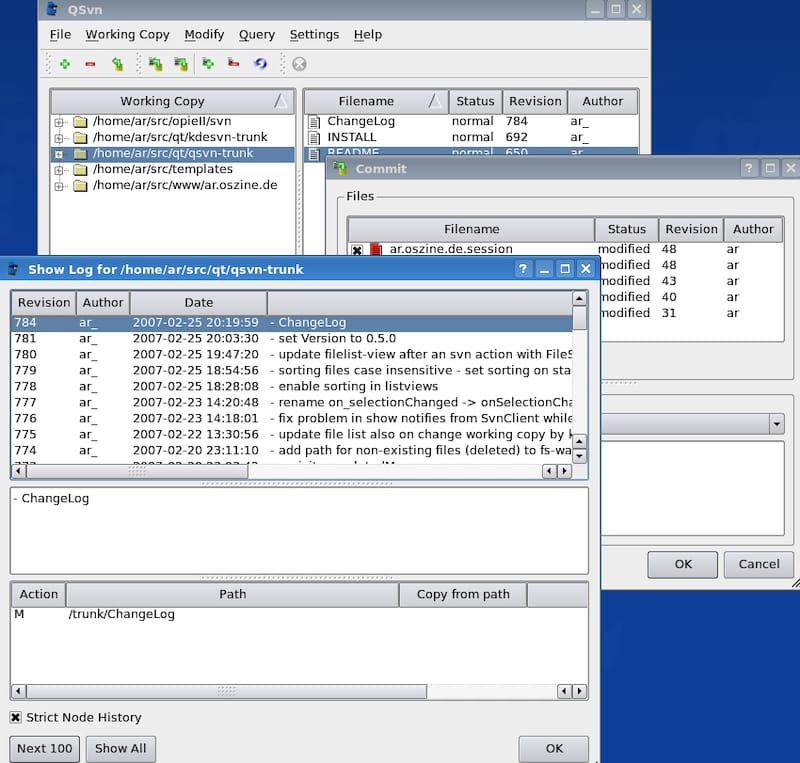Expand the /home/ar/src/opieII/svn tree node
This screenshot has height=763, width=800.
click(x=59, y=122)
